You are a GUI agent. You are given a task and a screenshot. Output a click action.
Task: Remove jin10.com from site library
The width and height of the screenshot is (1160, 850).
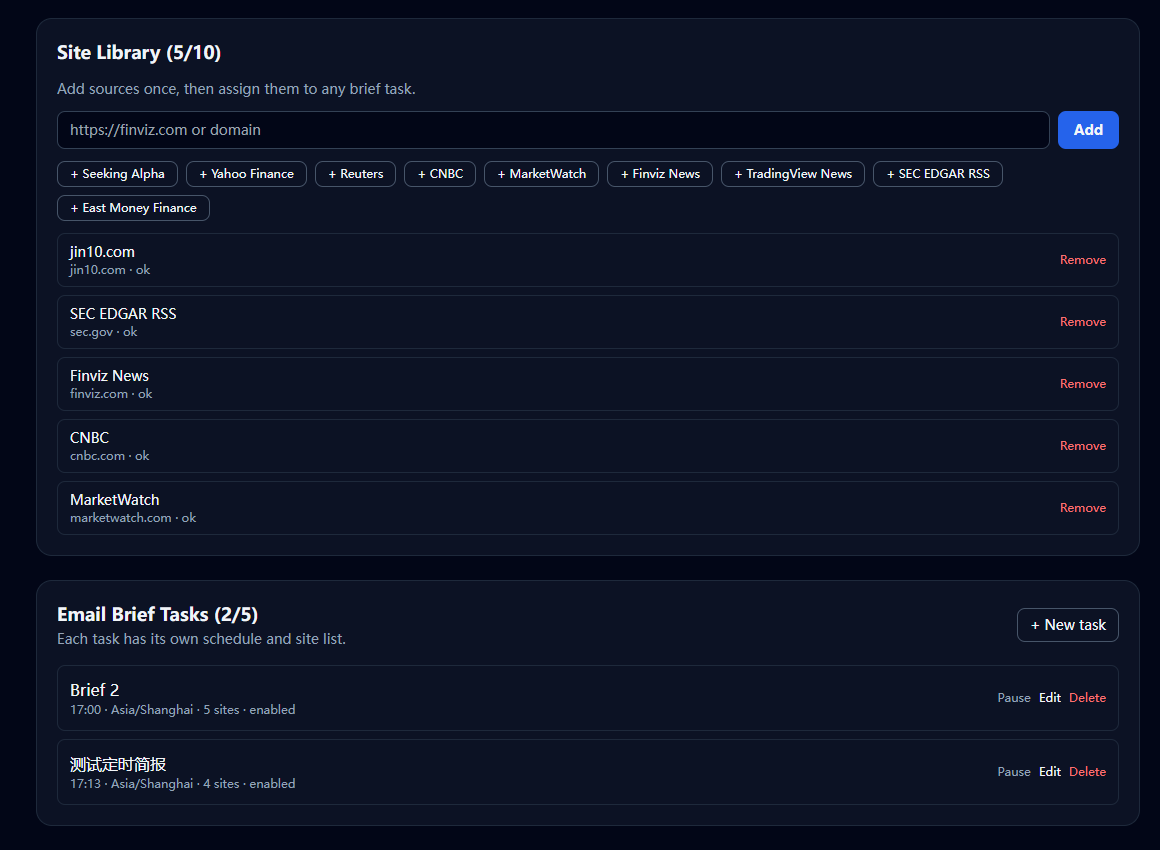tap(1082, 260)
